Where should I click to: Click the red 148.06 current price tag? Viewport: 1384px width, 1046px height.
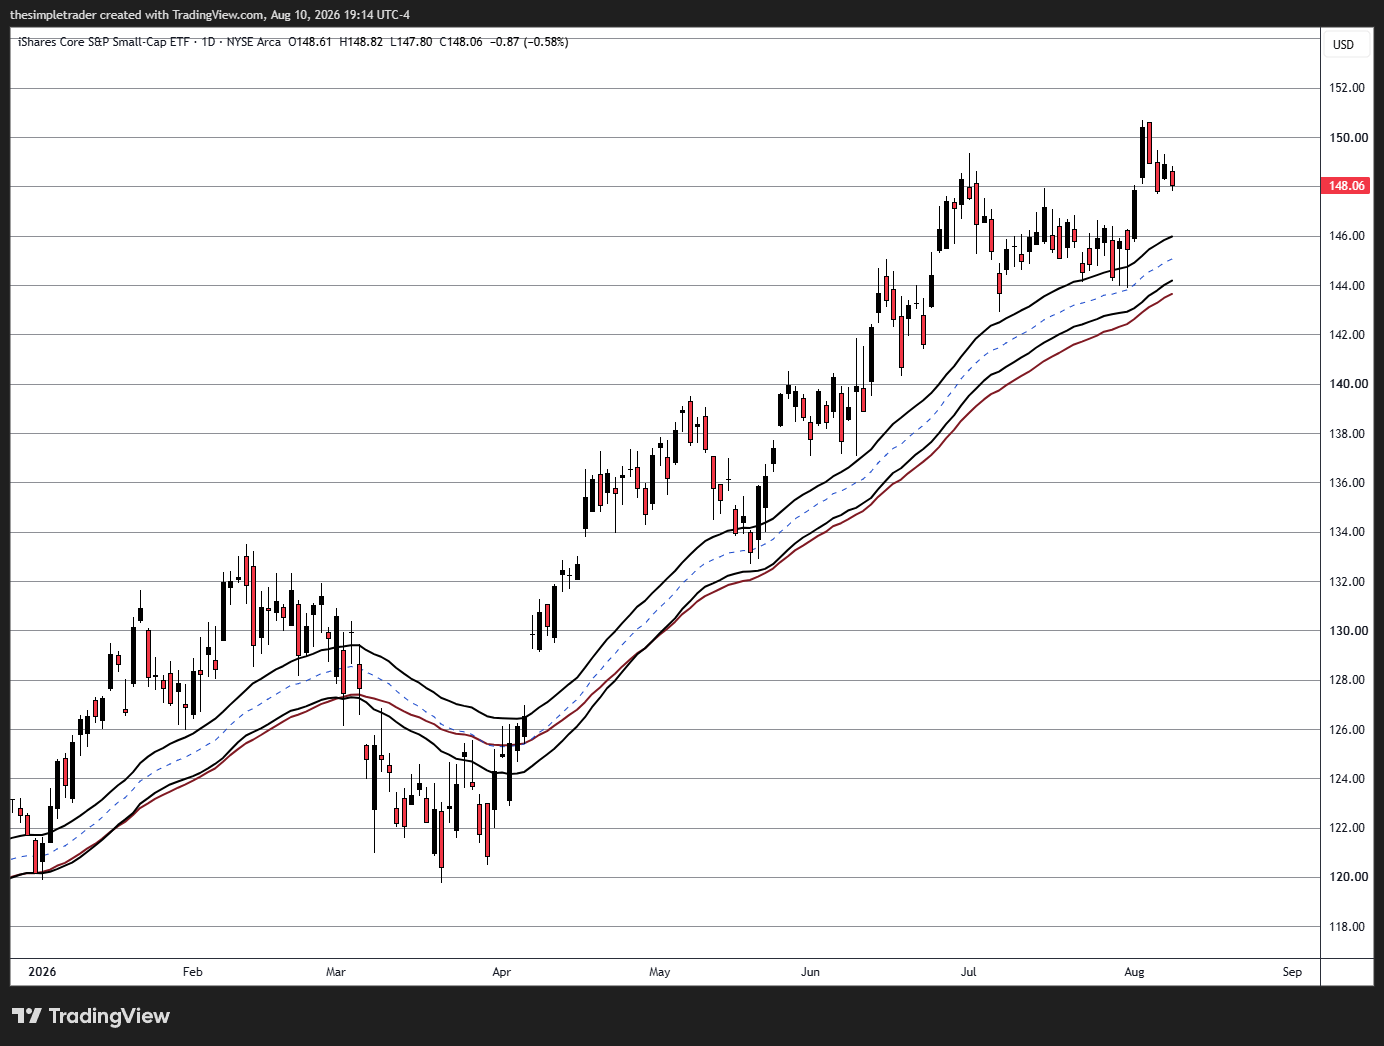(x=1347, y=186)
